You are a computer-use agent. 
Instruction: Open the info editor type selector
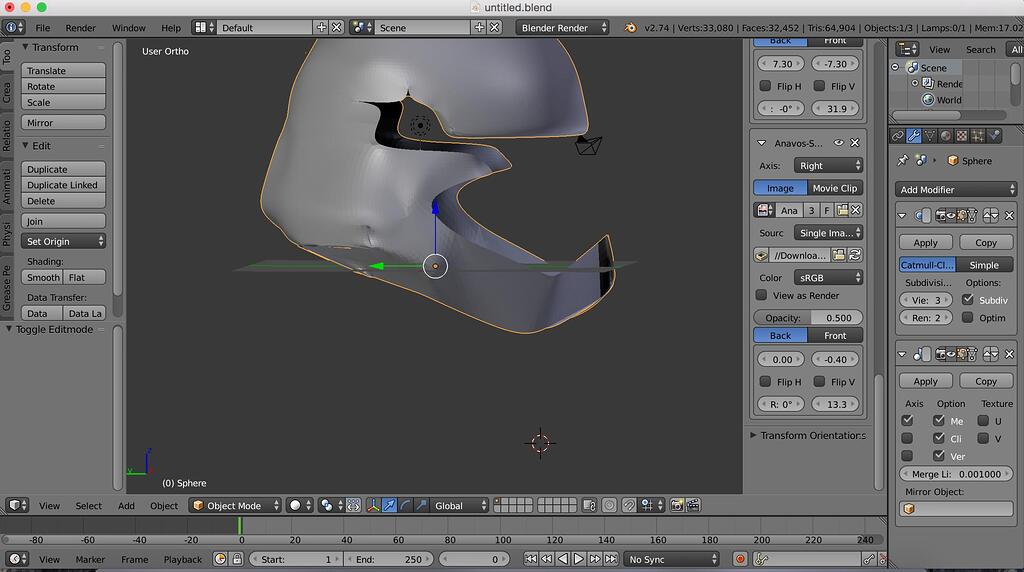tap(14, 27)
